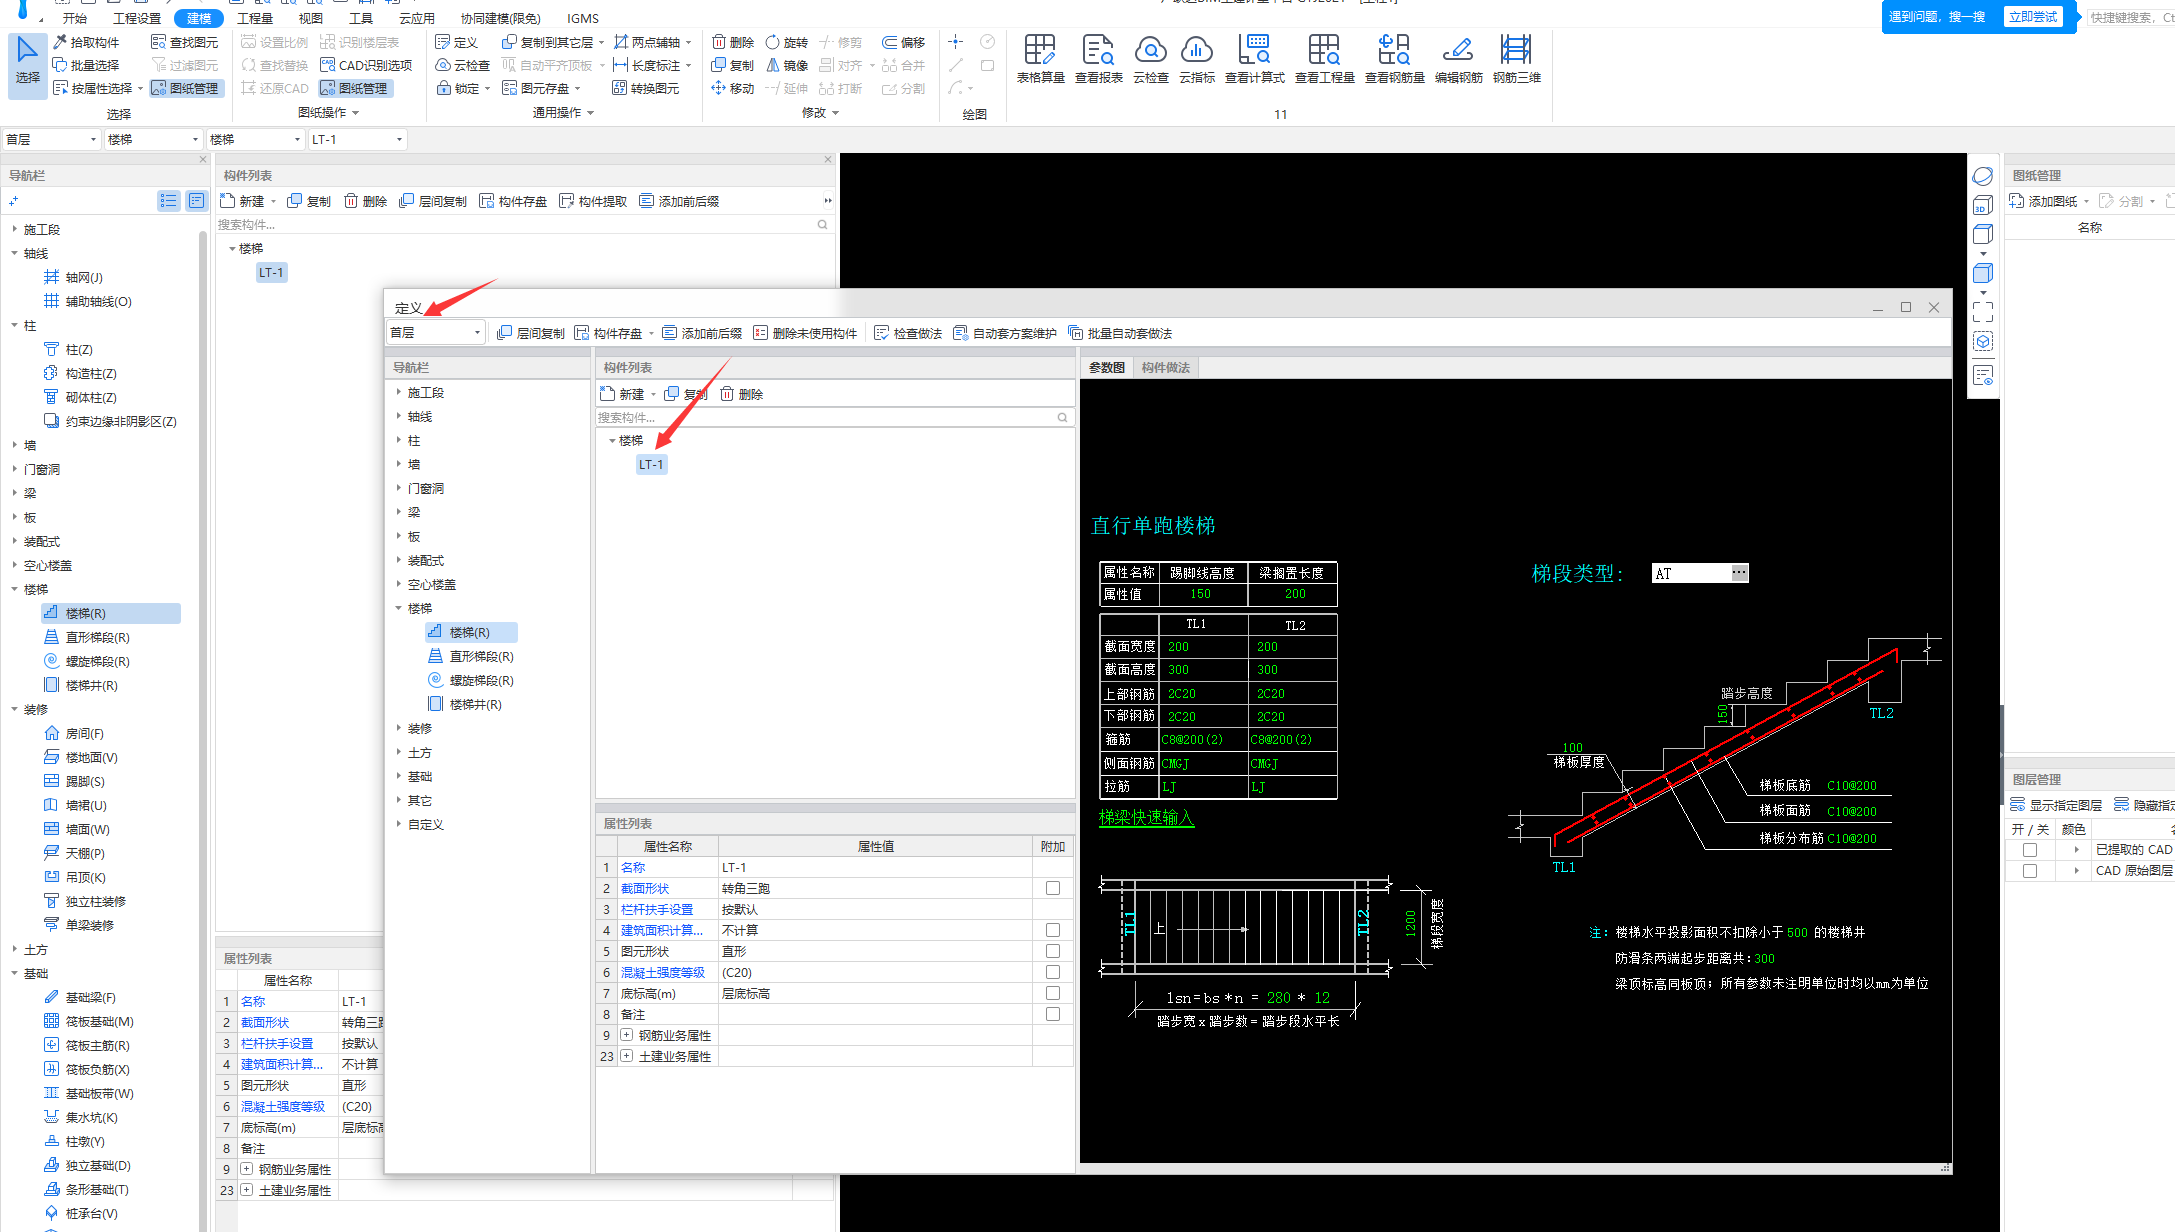Collapse 楼梯 node in 定义 navigation
The image size is (2175, 1232).
click(x=398, y=608)
